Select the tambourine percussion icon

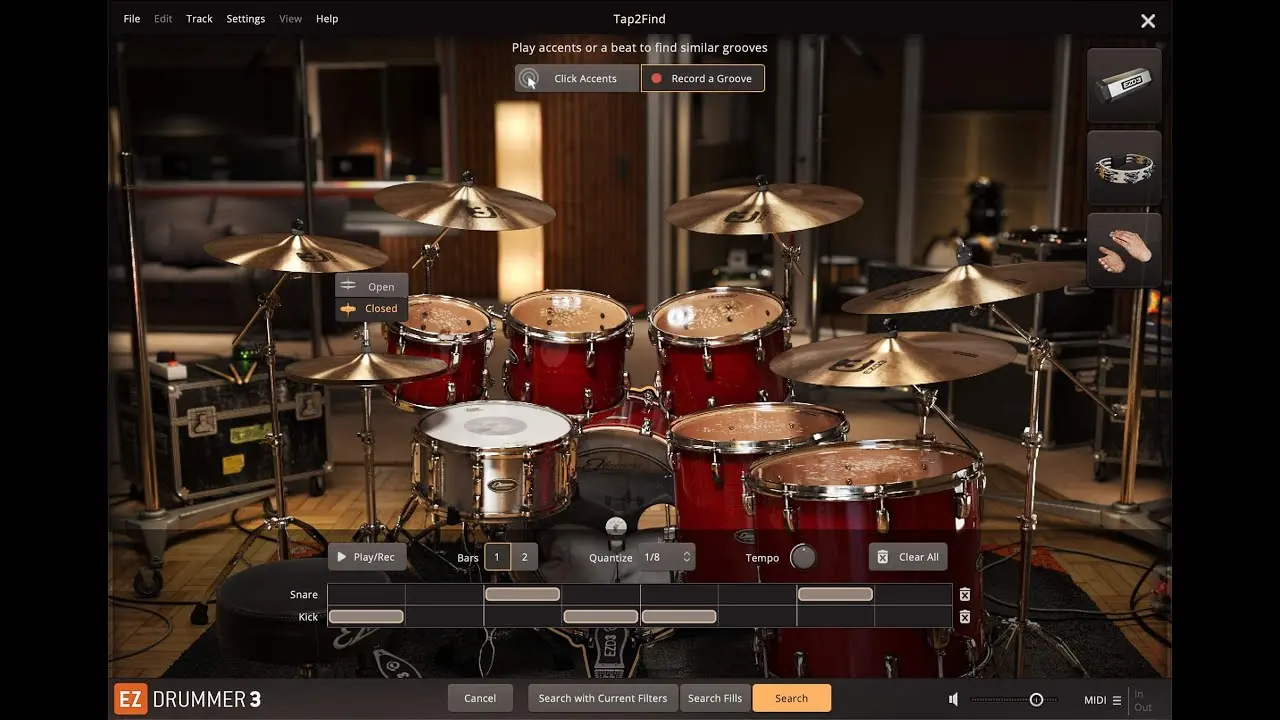point(1124,168)
